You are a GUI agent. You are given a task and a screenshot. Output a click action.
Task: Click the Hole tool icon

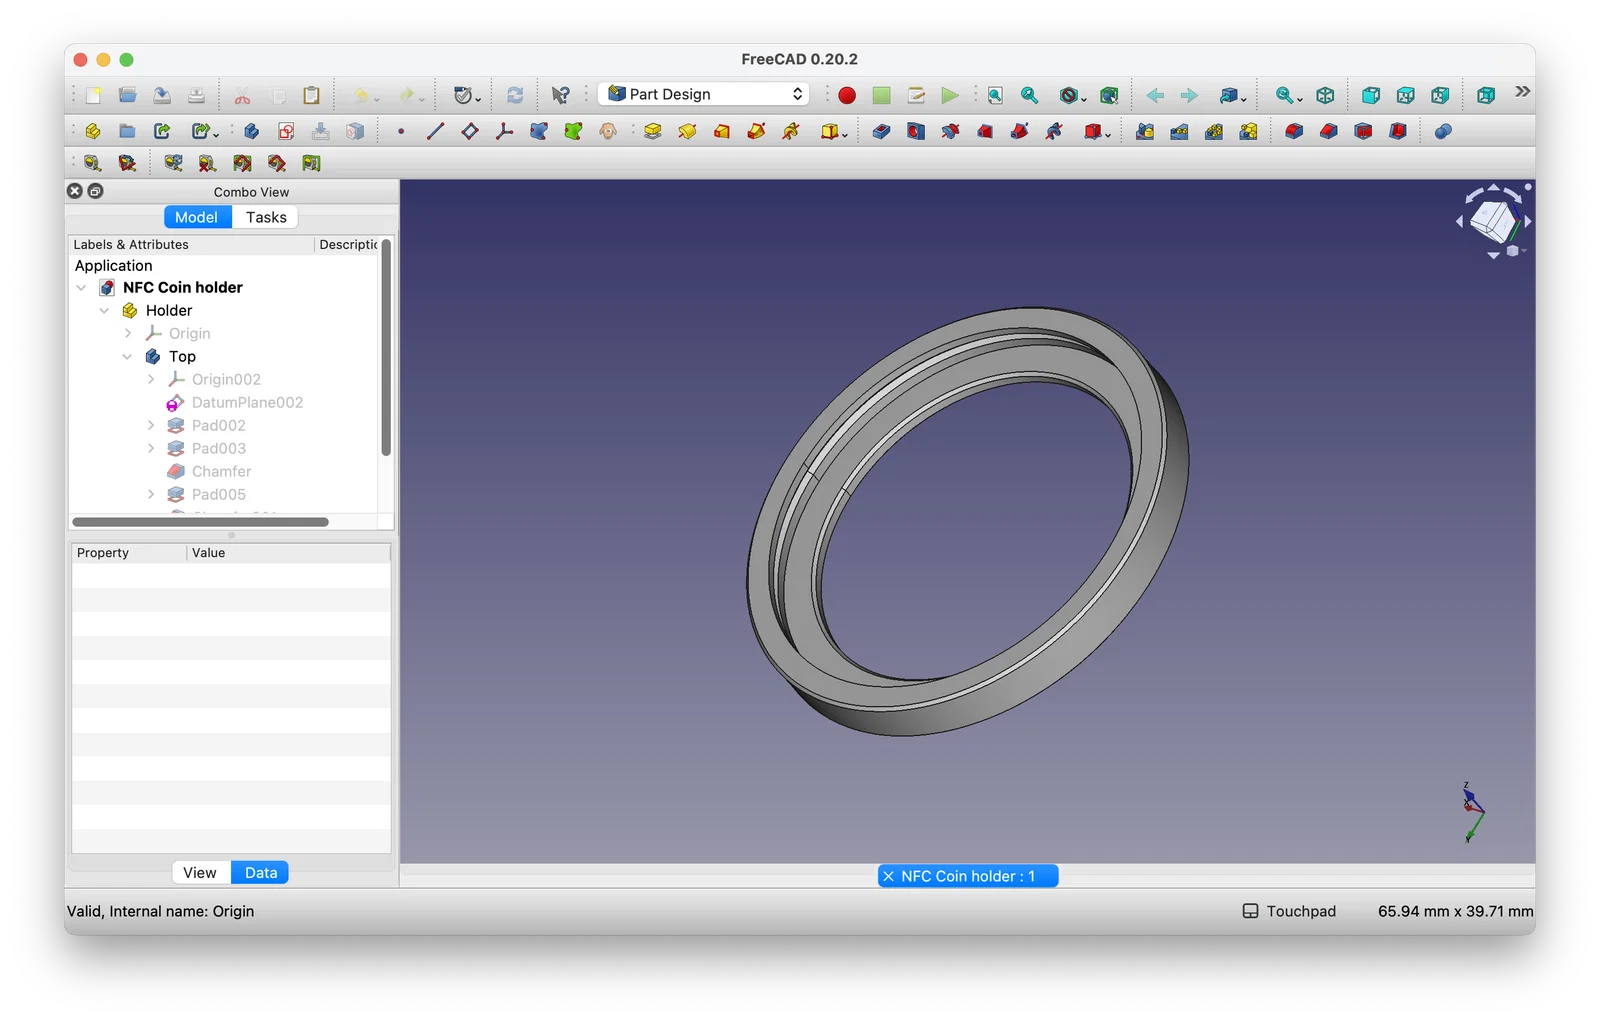tap(915, 131)
